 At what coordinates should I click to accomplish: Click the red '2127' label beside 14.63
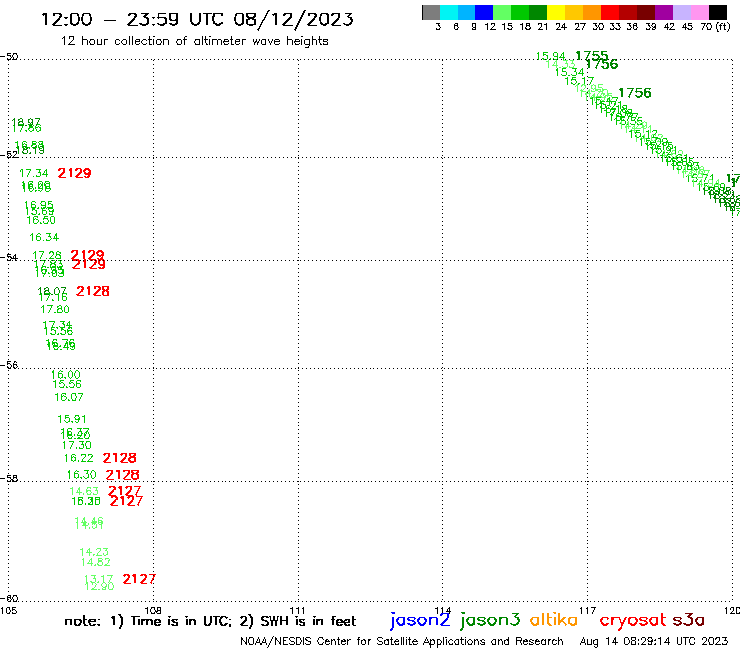pyautogui.click(x=125, y=490)
